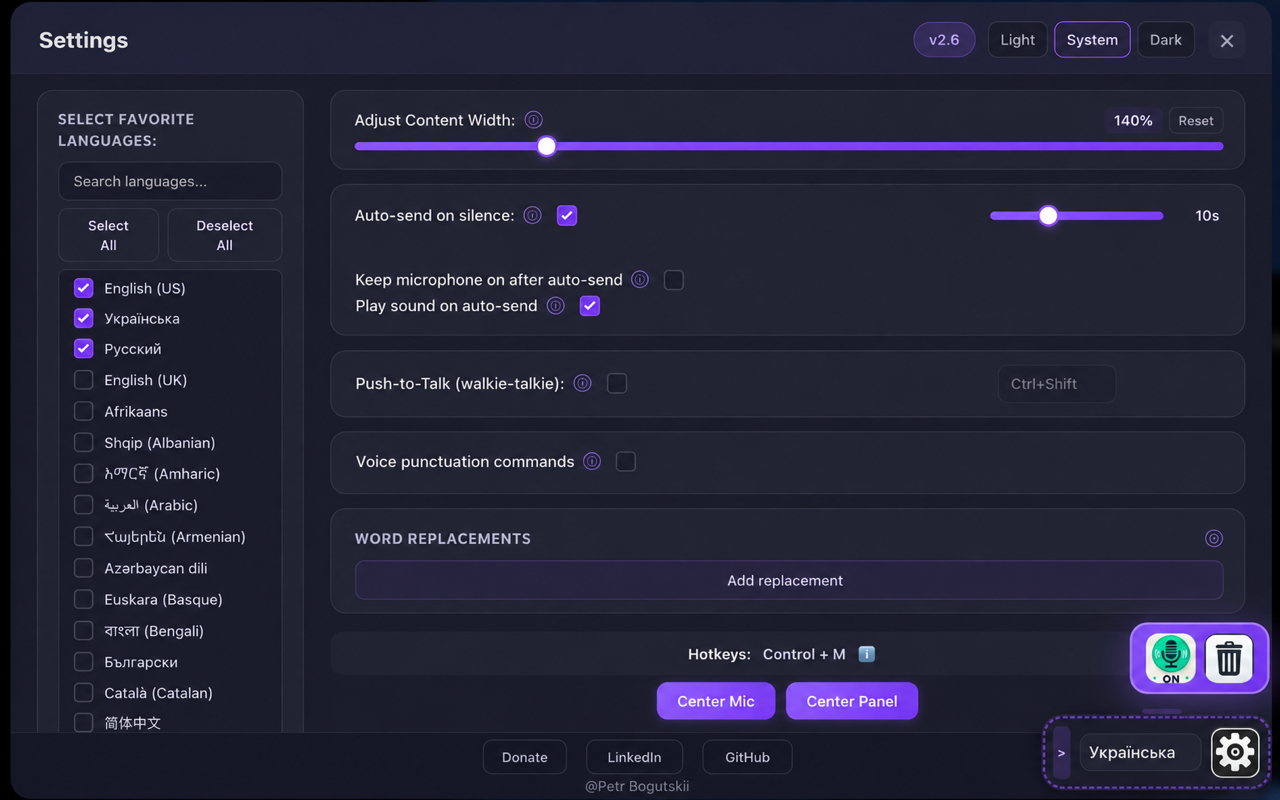The height and width of the screenshot is (800, 1280).
Task: Click the Search languages input field
Action: coord(170,181)
